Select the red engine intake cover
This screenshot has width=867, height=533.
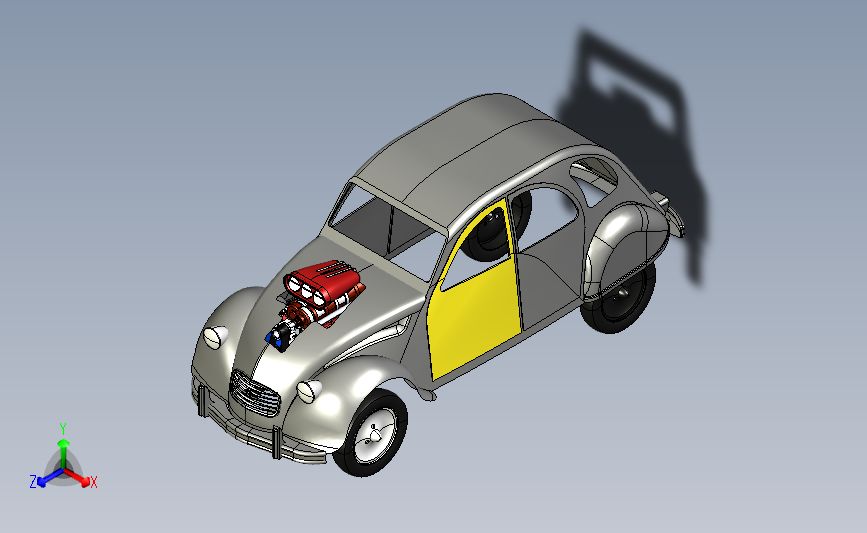322,281
